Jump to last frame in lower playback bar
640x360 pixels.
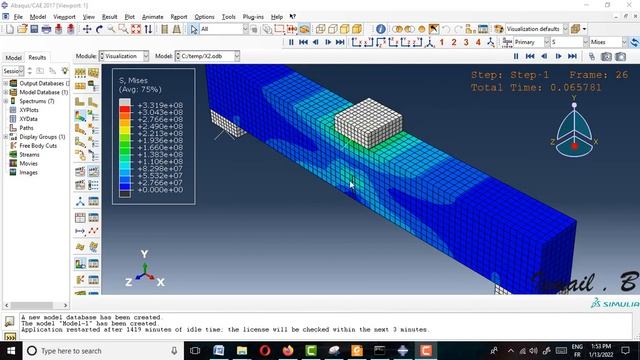click(572, 56)
